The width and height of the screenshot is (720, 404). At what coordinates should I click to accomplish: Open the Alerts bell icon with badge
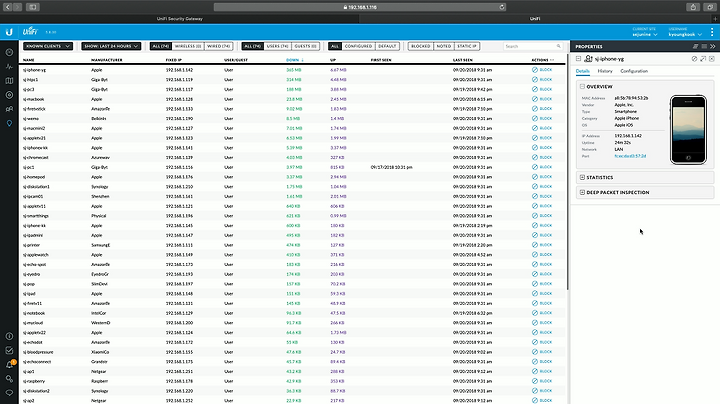click(10, 365)
